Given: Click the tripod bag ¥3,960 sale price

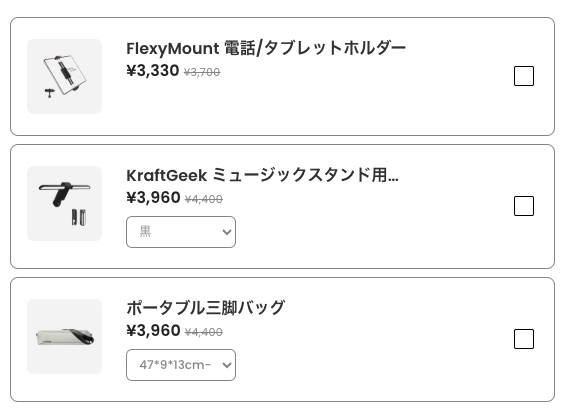Looking at the screenshot, I should click(x=153, y=330).
